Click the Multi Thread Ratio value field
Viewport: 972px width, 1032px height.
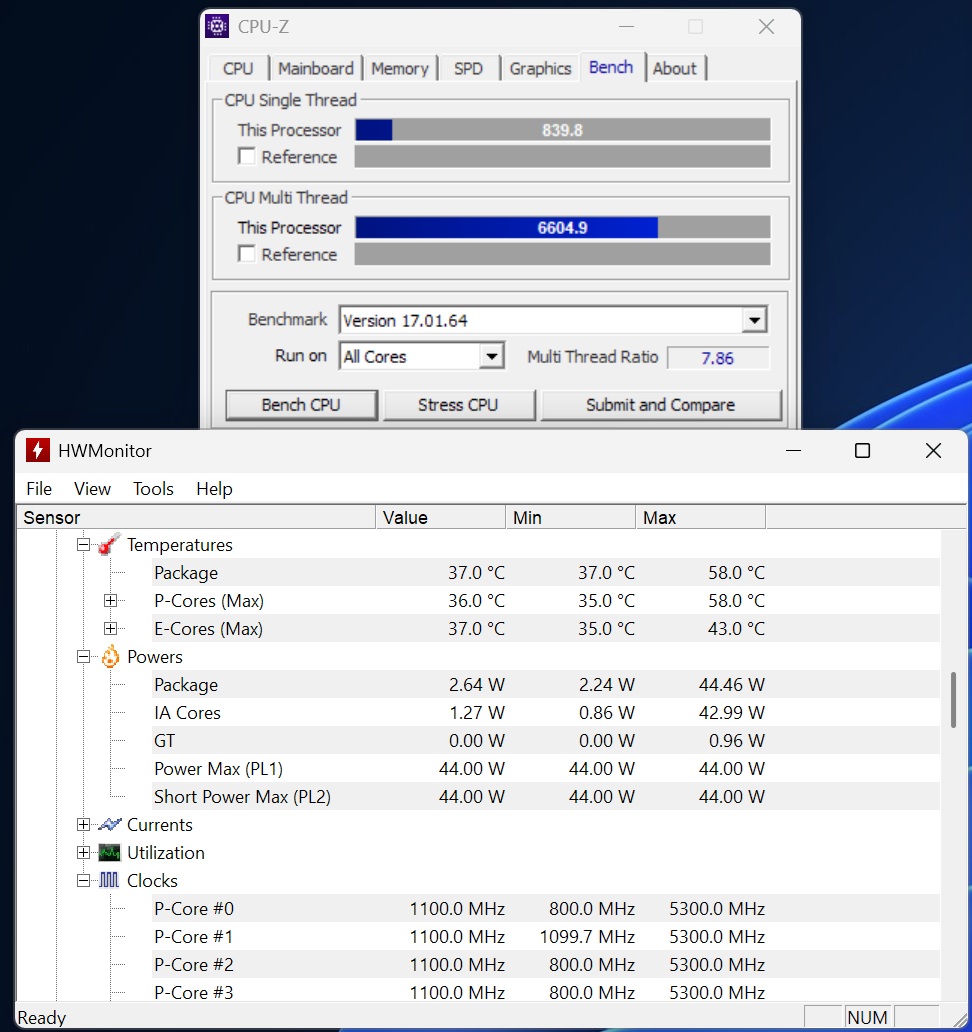[717, 358]
